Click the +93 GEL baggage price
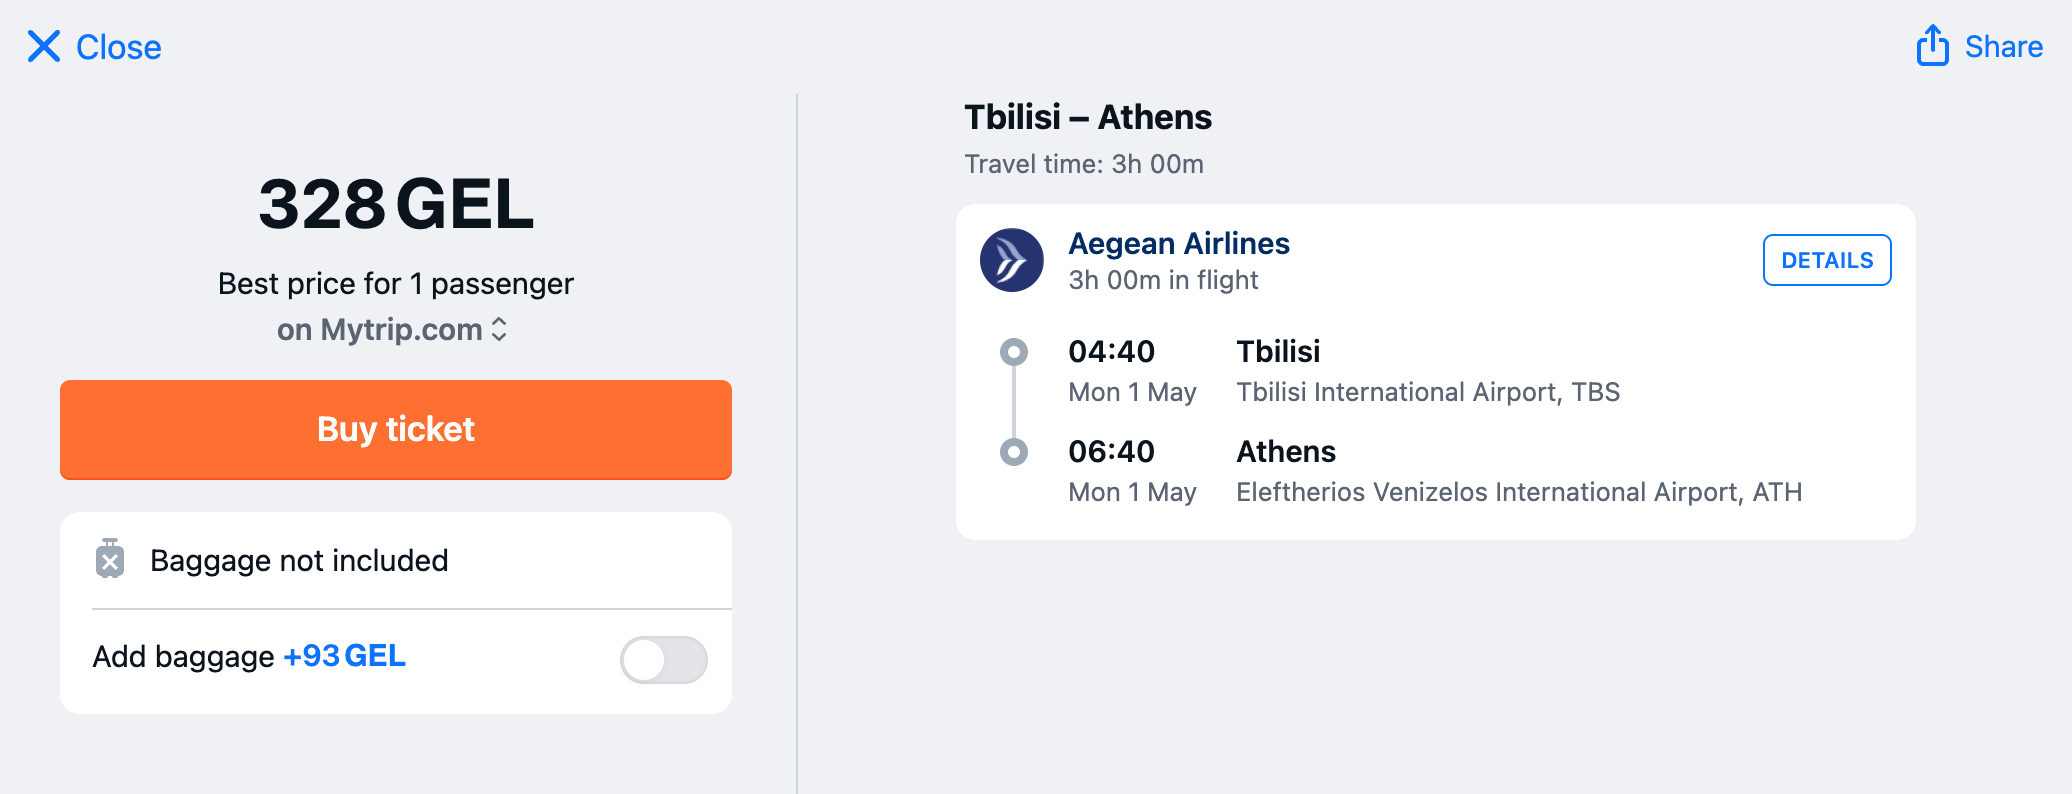The image size is (2072, 794). tap(344, 656)
